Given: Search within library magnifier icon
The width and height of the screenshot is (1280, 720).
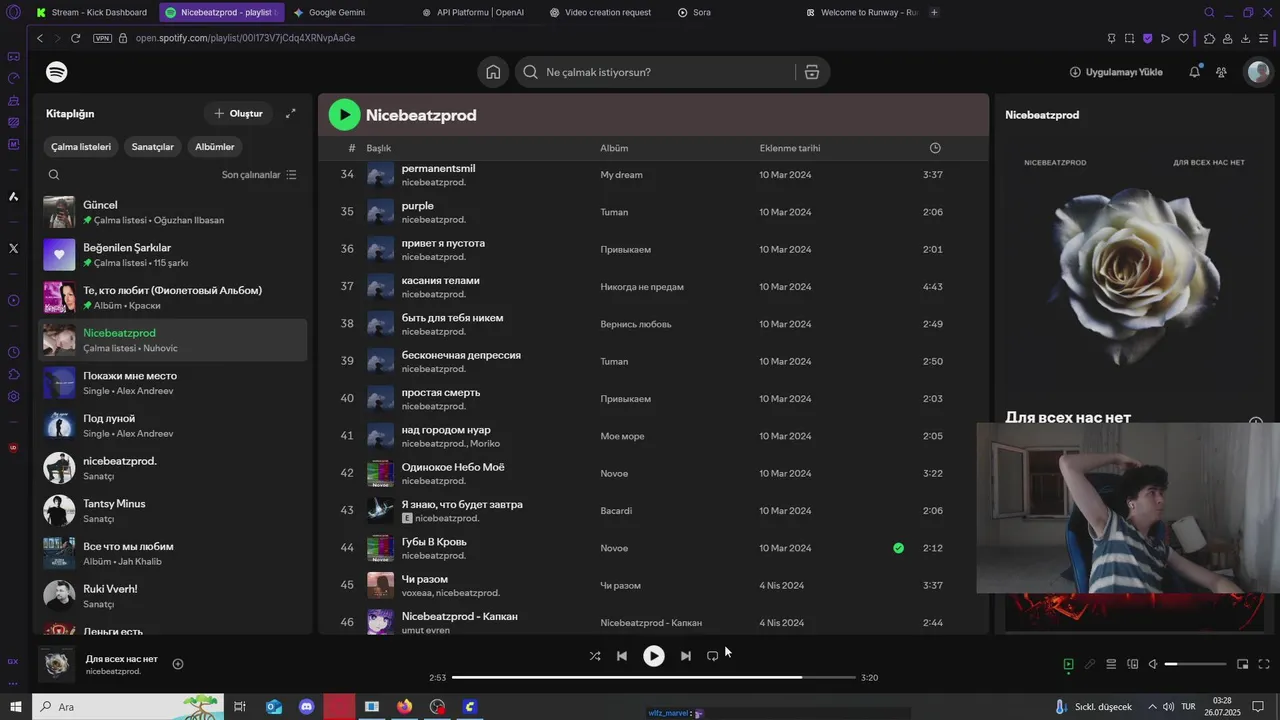Looking at the screenshot, I should pyautogui.click(x=54, y=175).
